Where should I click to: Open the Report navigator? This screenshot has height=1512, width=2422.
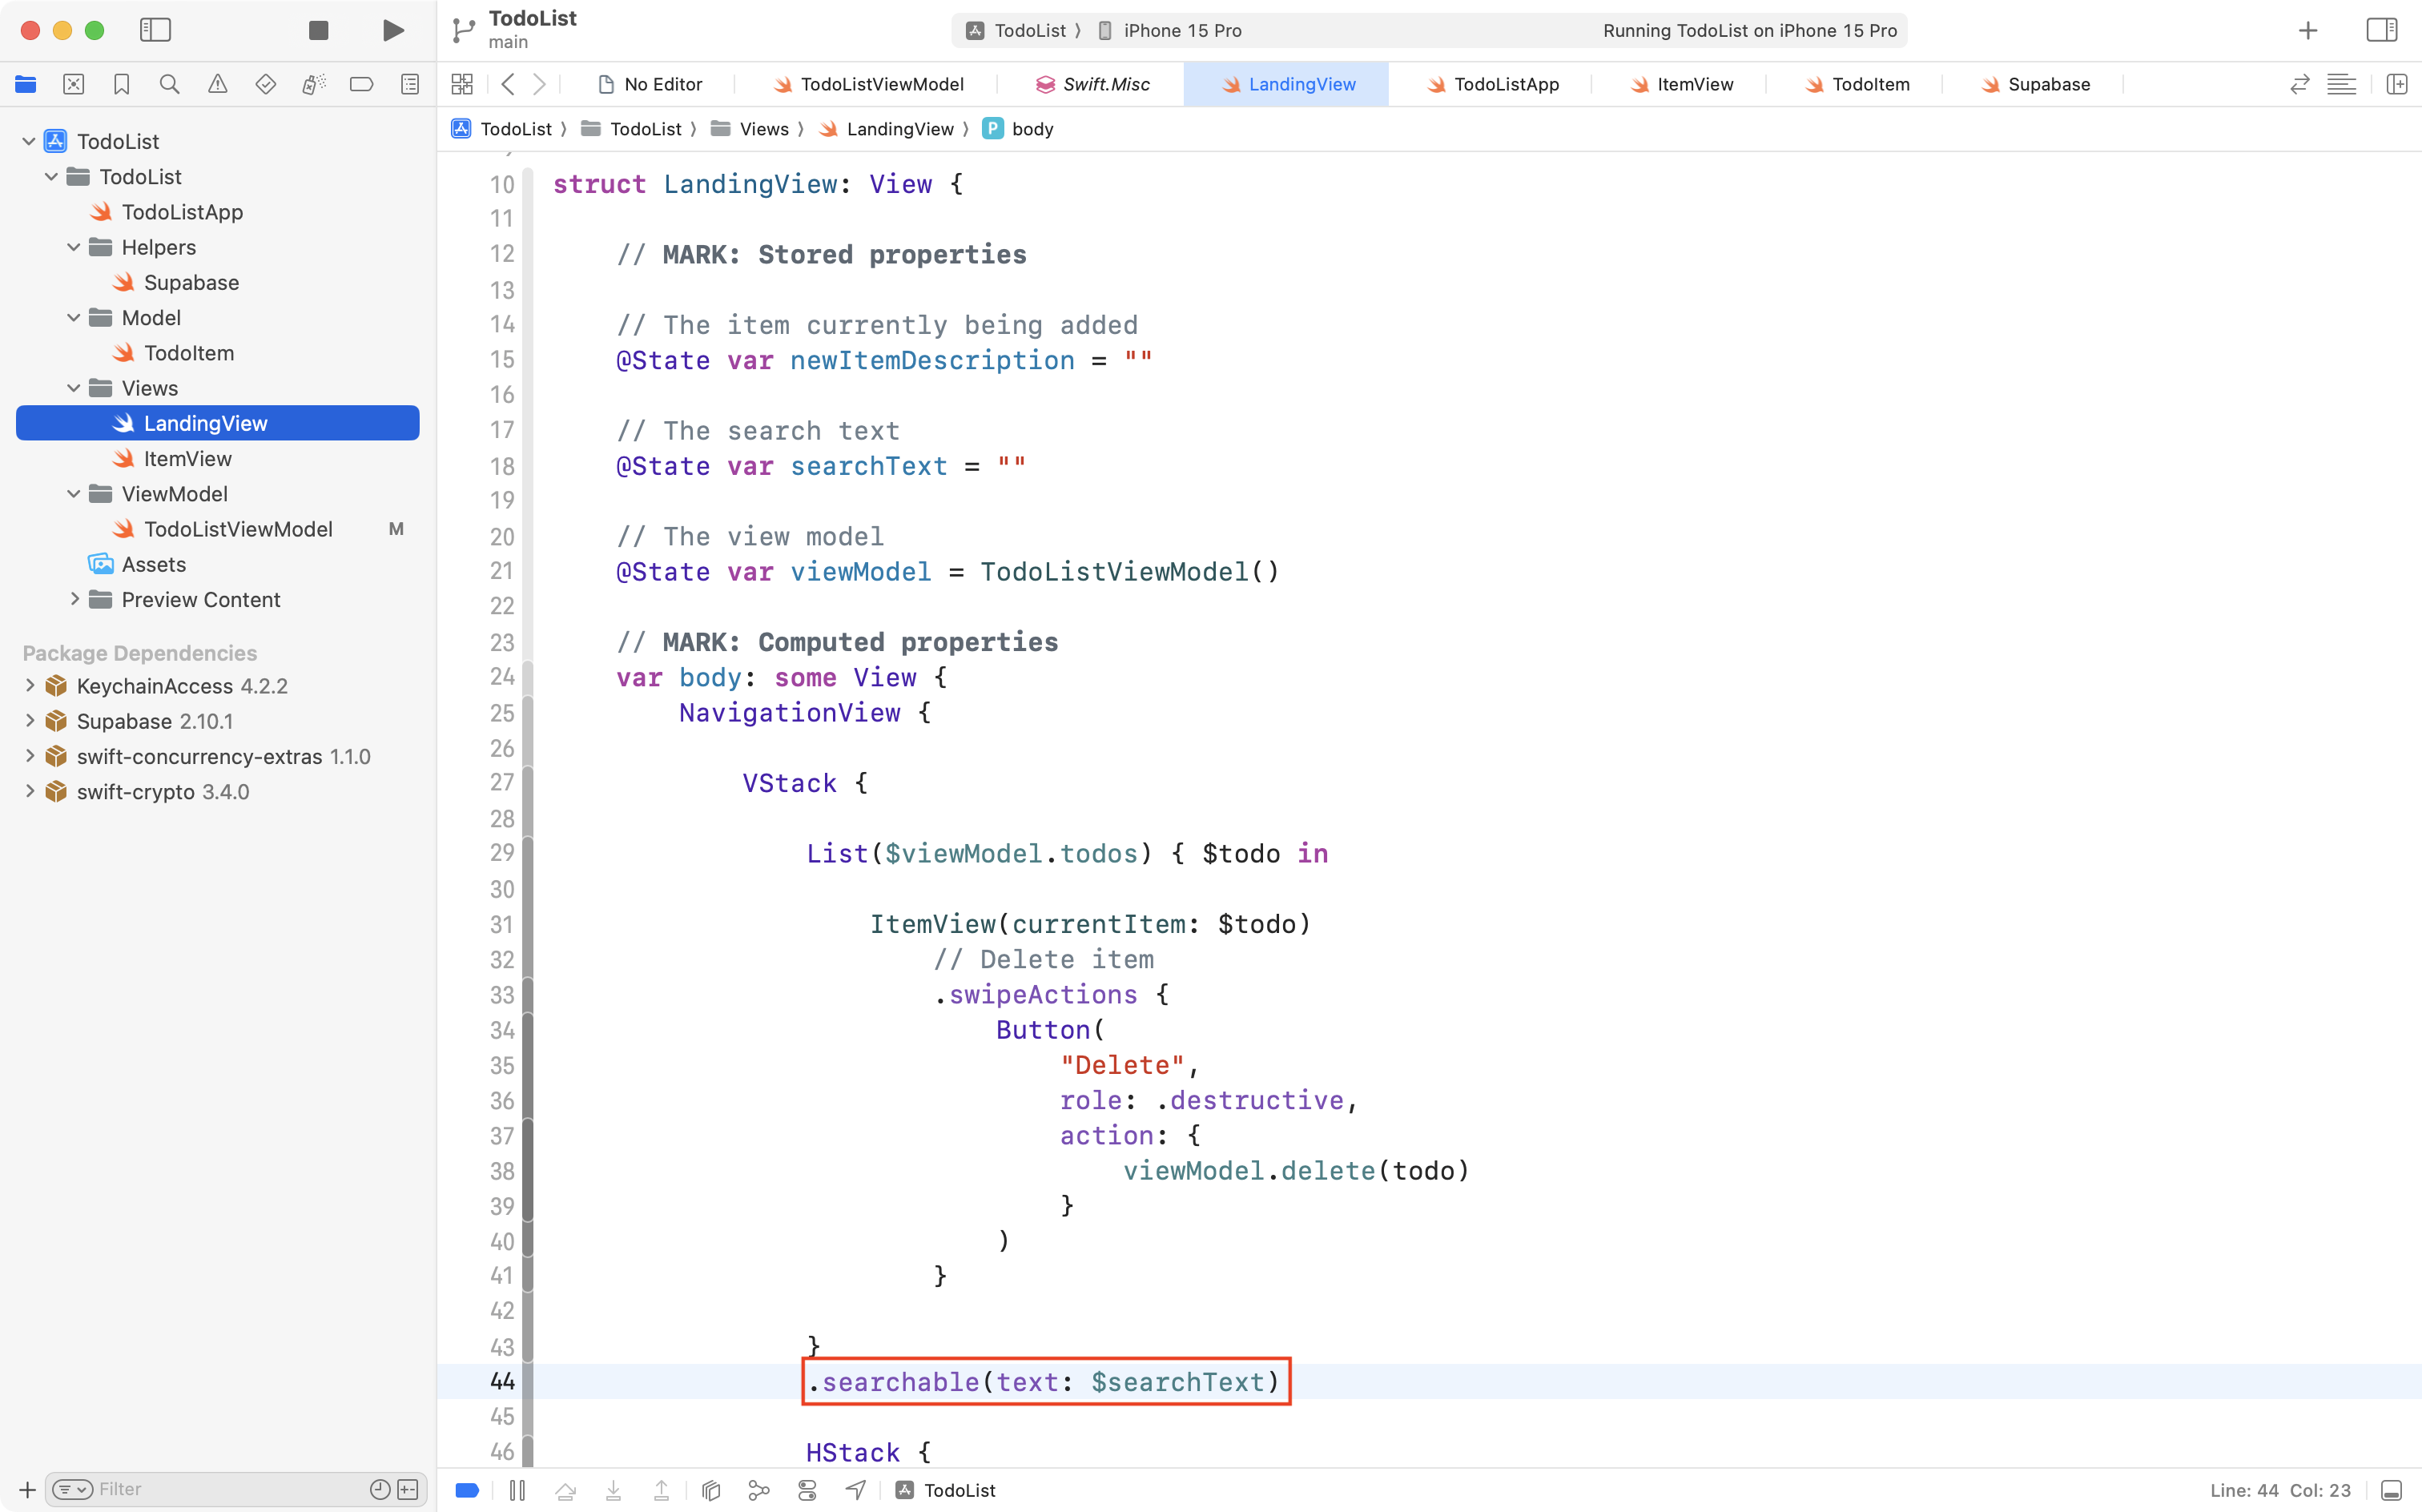(x=409, y=84)
